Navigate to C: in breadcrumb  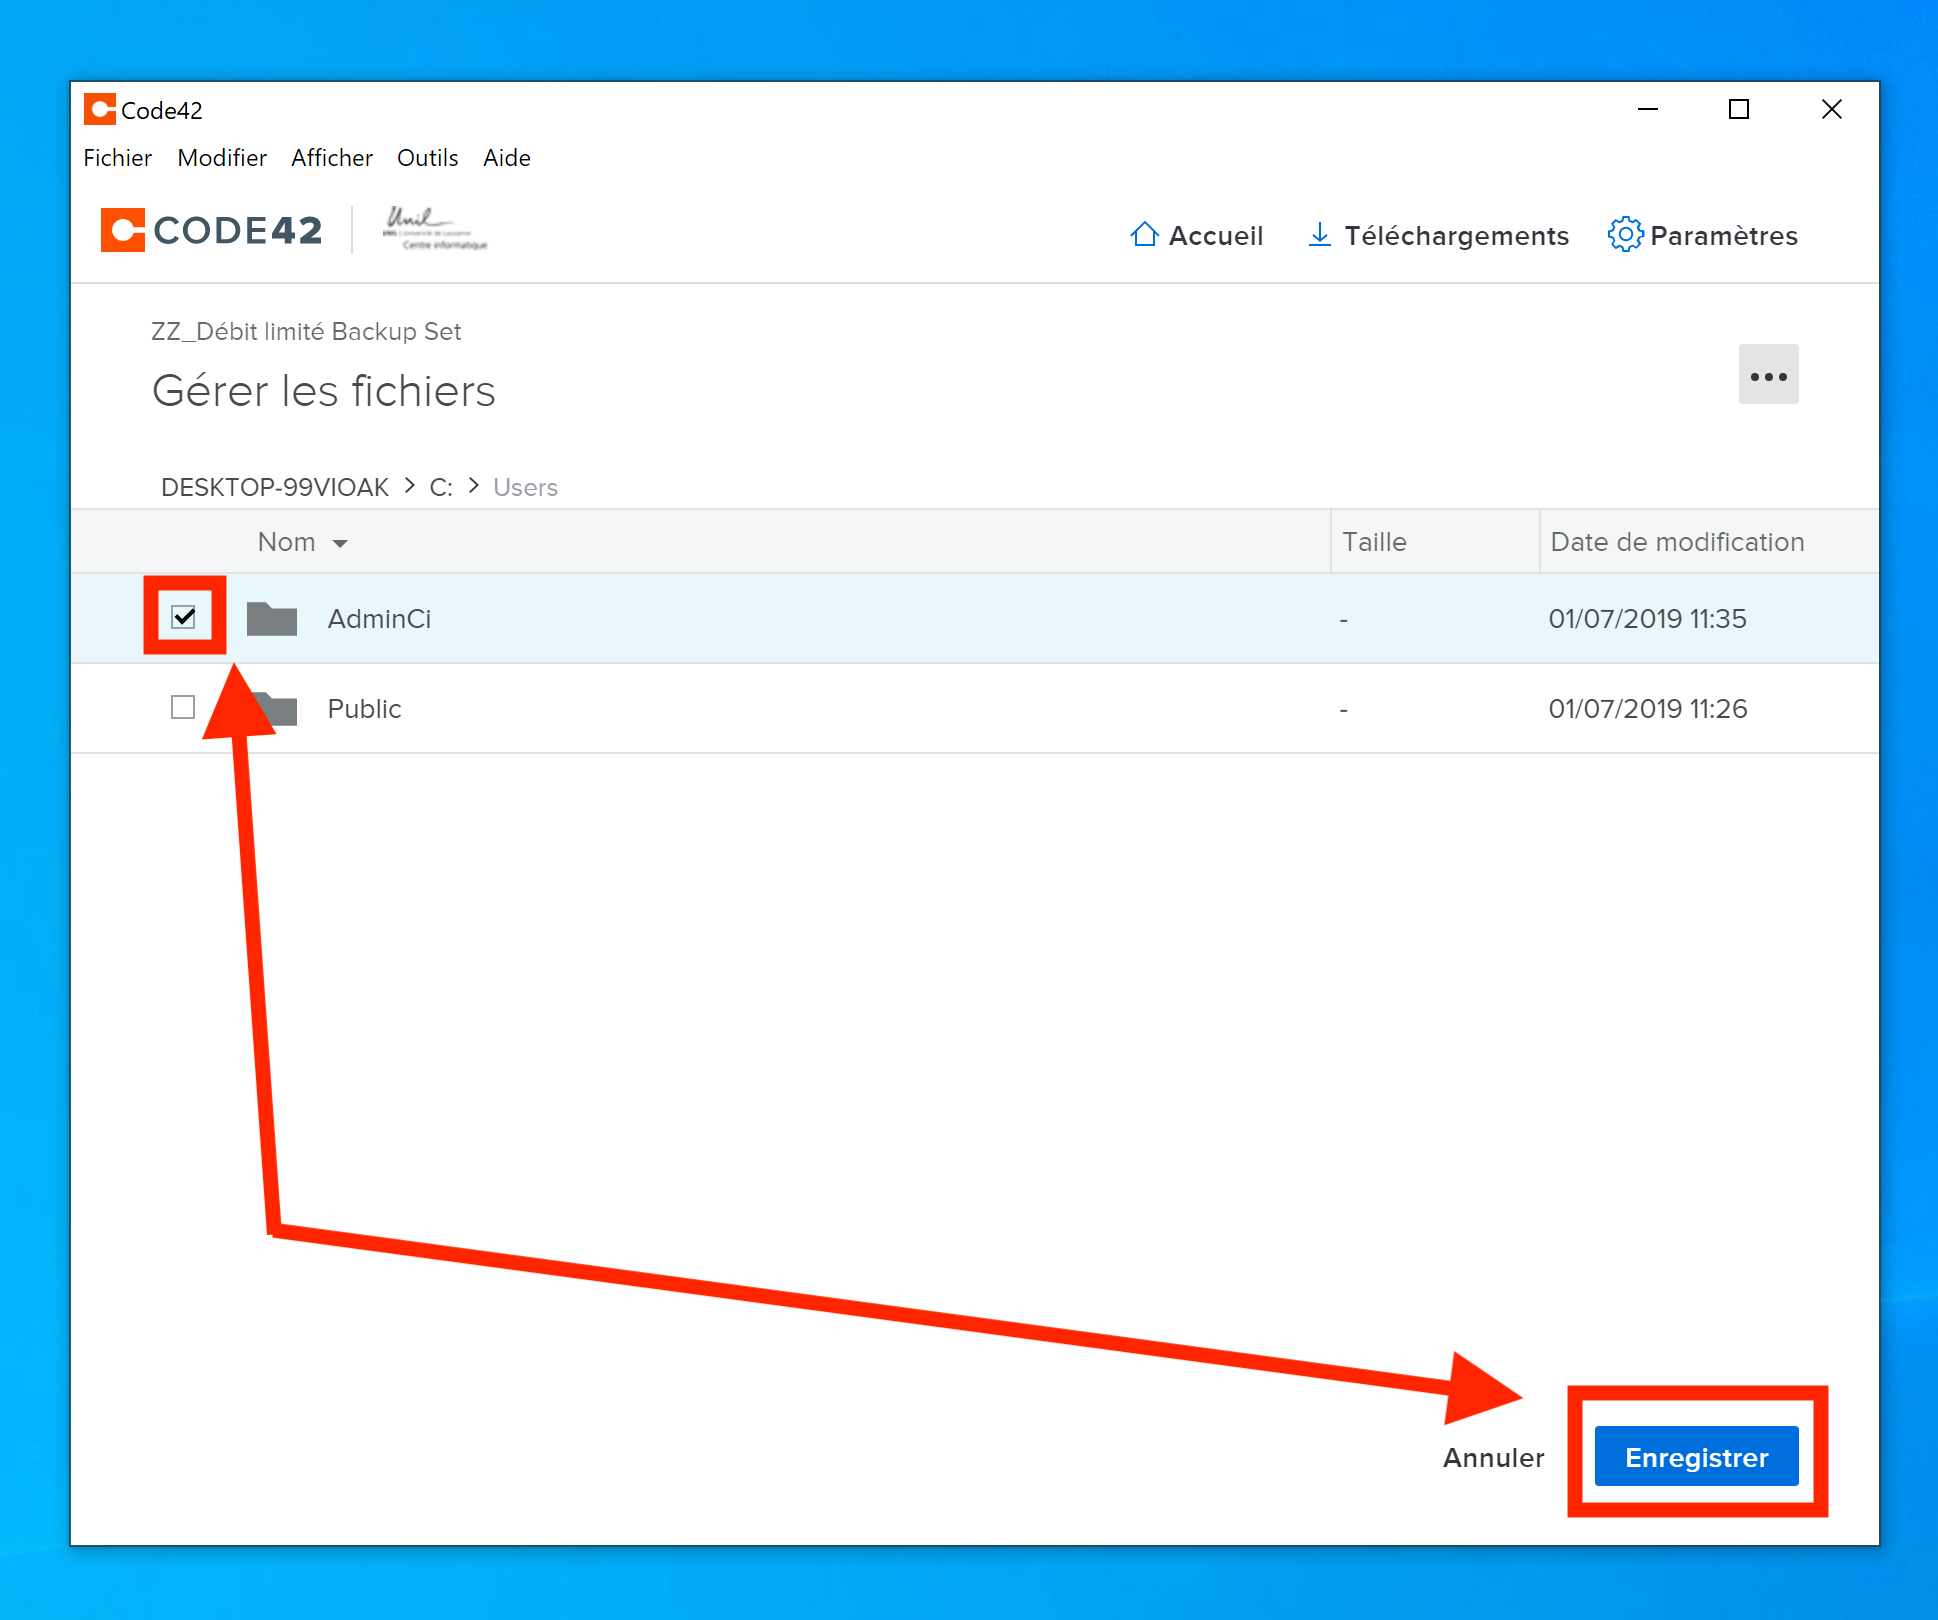[440, 487]
